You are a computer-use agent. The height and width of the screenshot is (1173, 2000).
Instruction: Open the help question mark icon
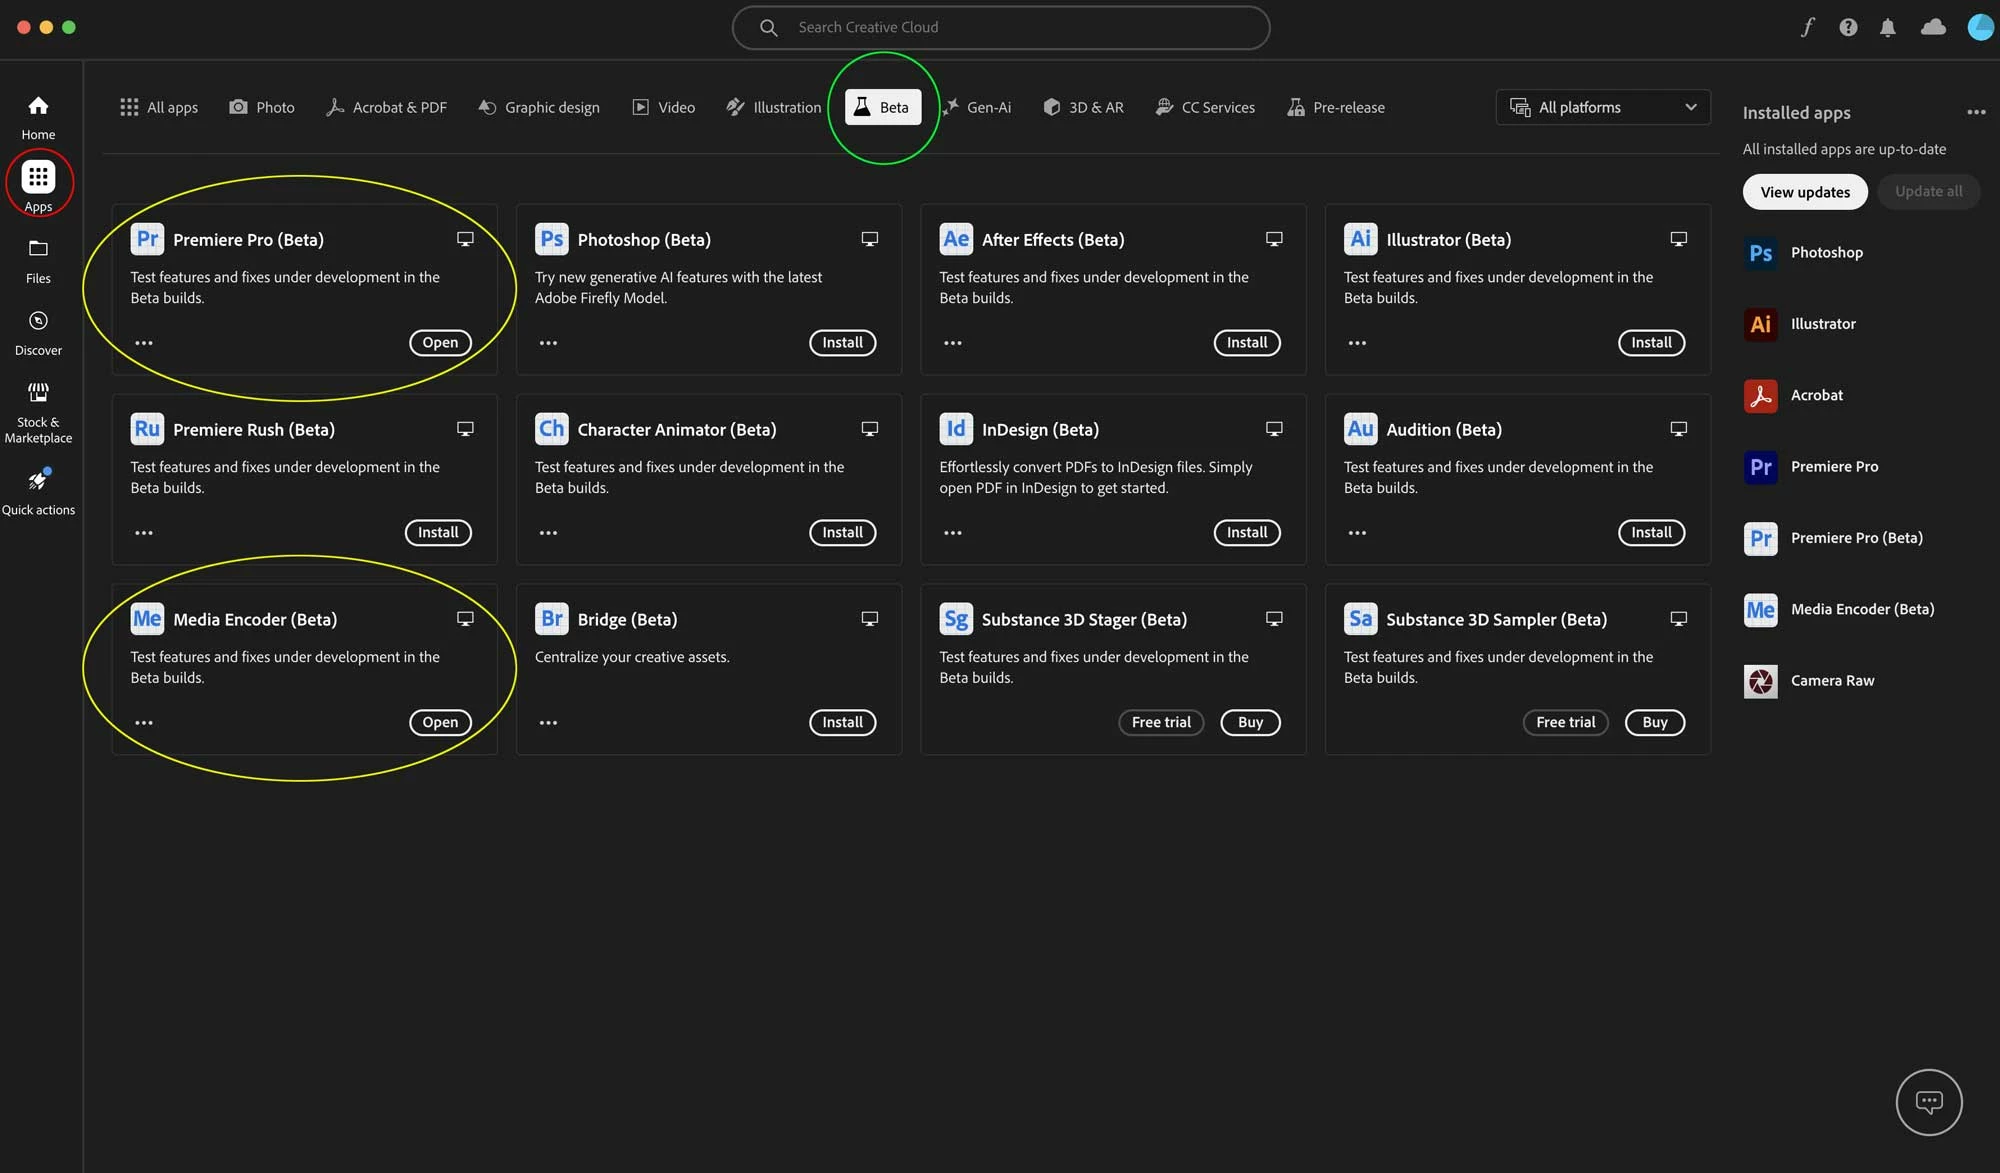click(1848, 28)
